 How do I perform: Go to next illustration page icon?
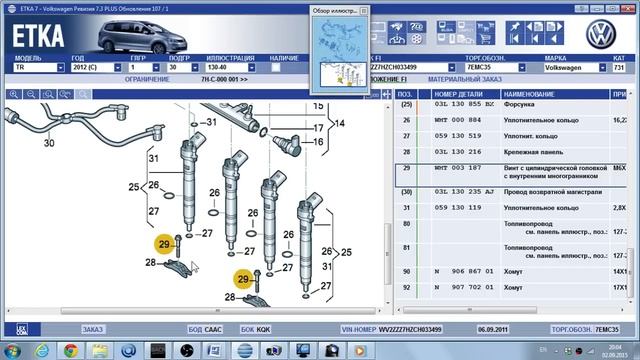pyautogui.click(x=554, y=27)
